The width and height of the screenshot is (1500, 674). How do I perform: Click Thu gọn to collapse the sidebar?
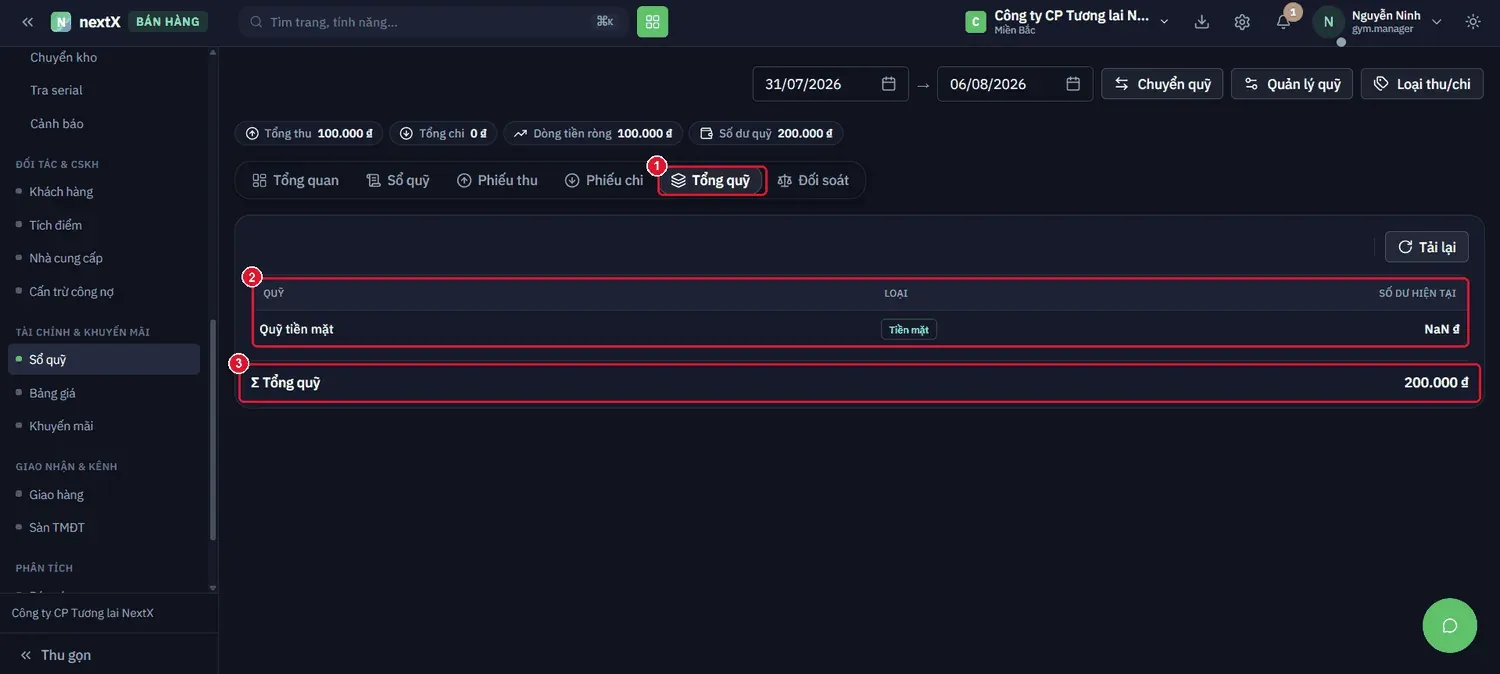(55, 655)
